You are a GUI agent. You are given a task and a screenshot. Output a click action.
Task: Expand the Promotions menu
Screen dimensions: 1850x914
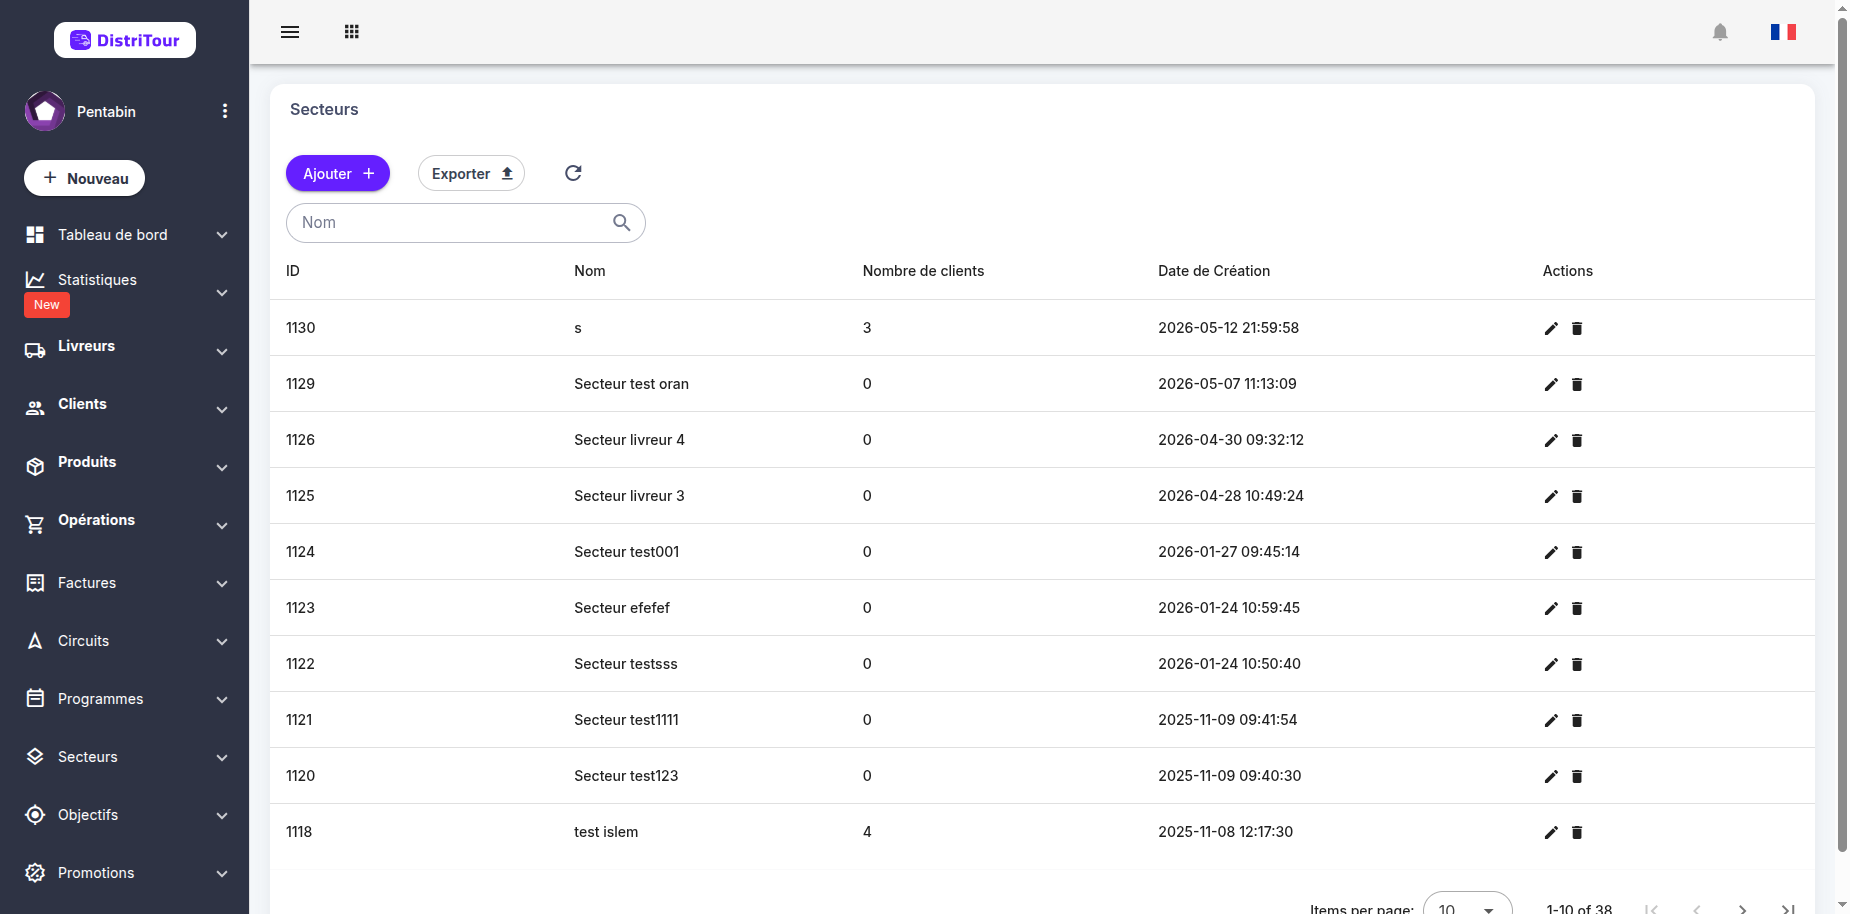tap(125, 873)
